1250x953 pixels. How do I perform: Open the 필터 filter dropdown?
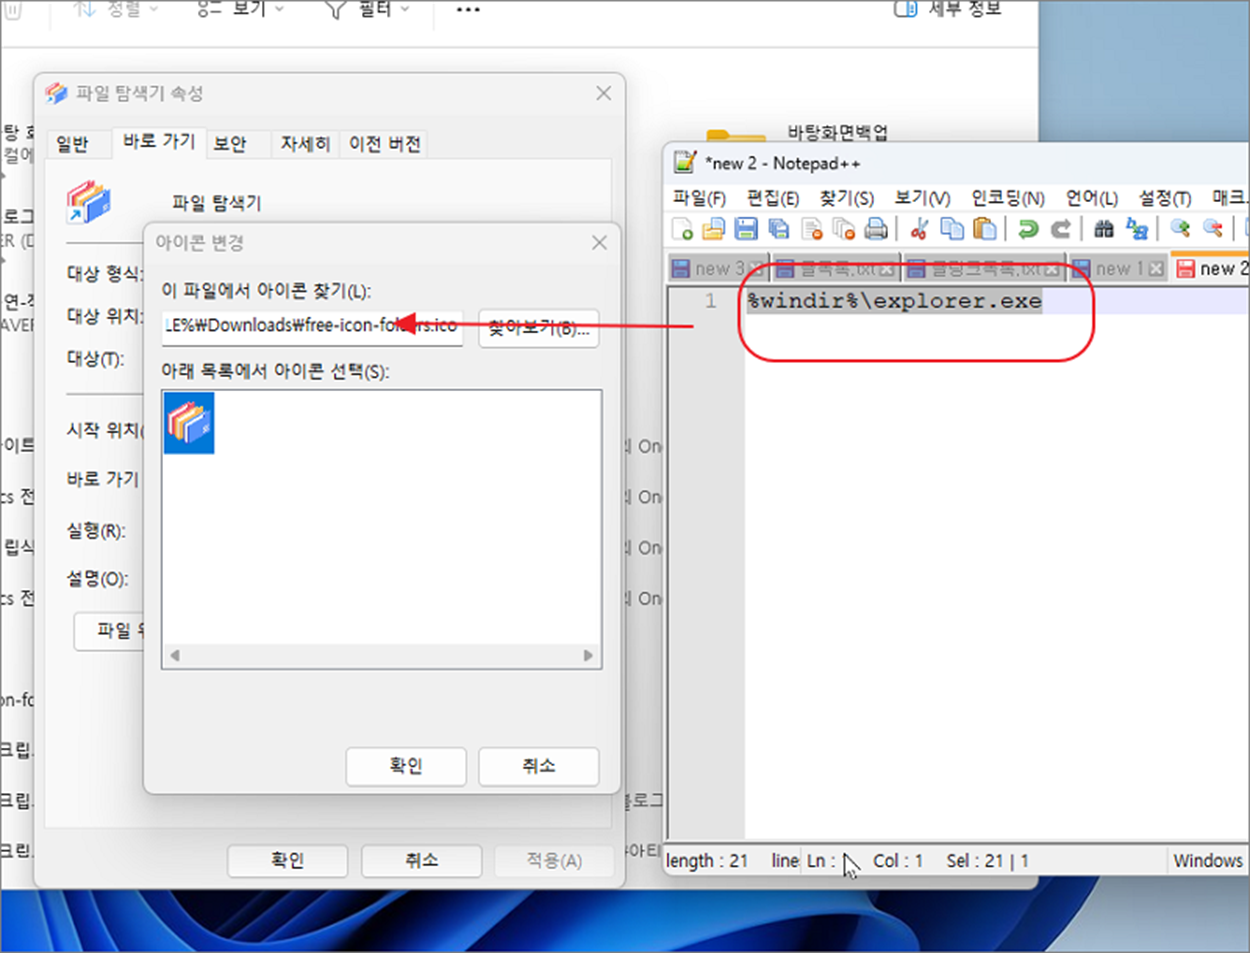point(367,9)
